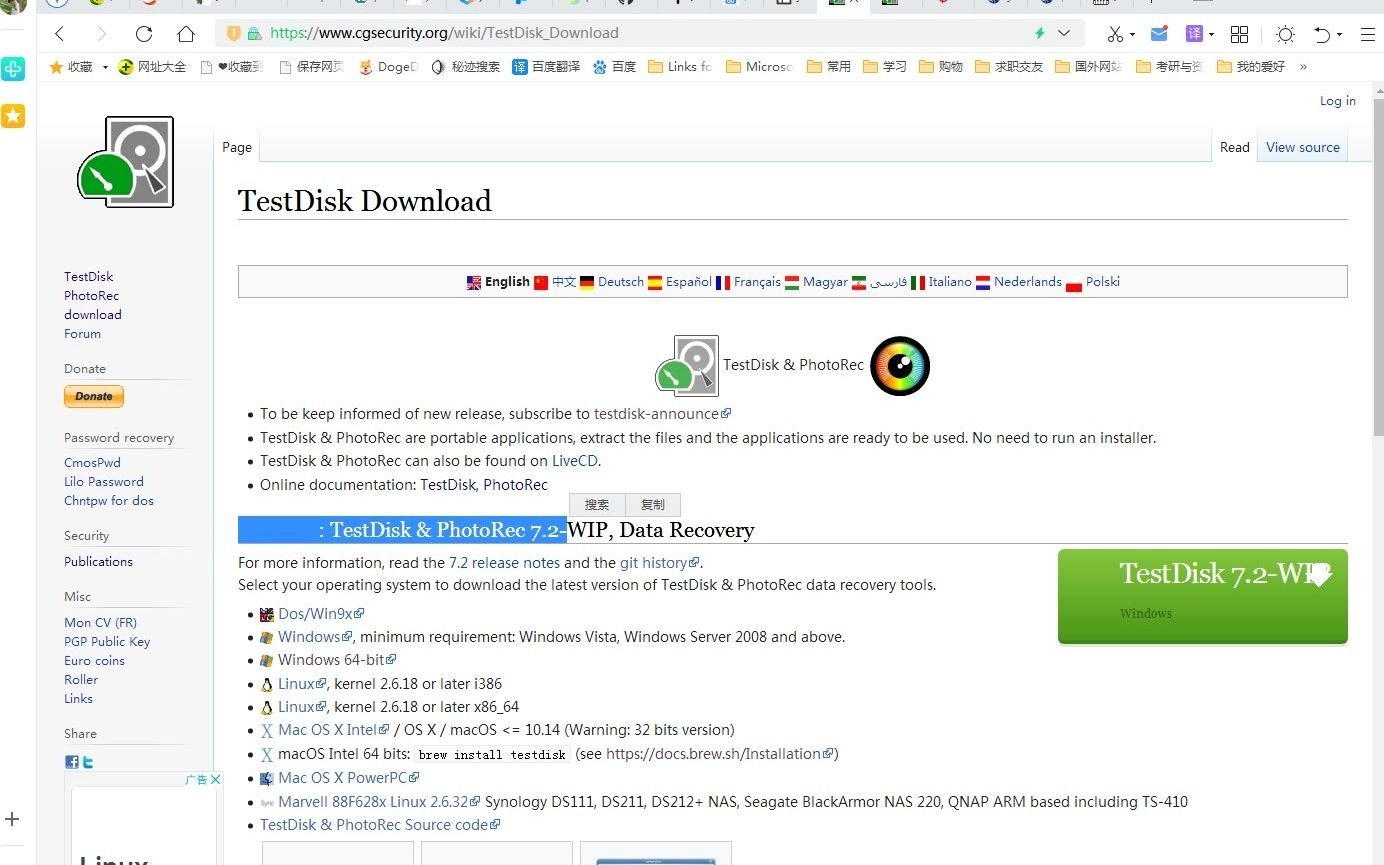Viewport: 1384px width, 865px height.
Task: Open the CmosPwd link
Action: pos(92,462)
